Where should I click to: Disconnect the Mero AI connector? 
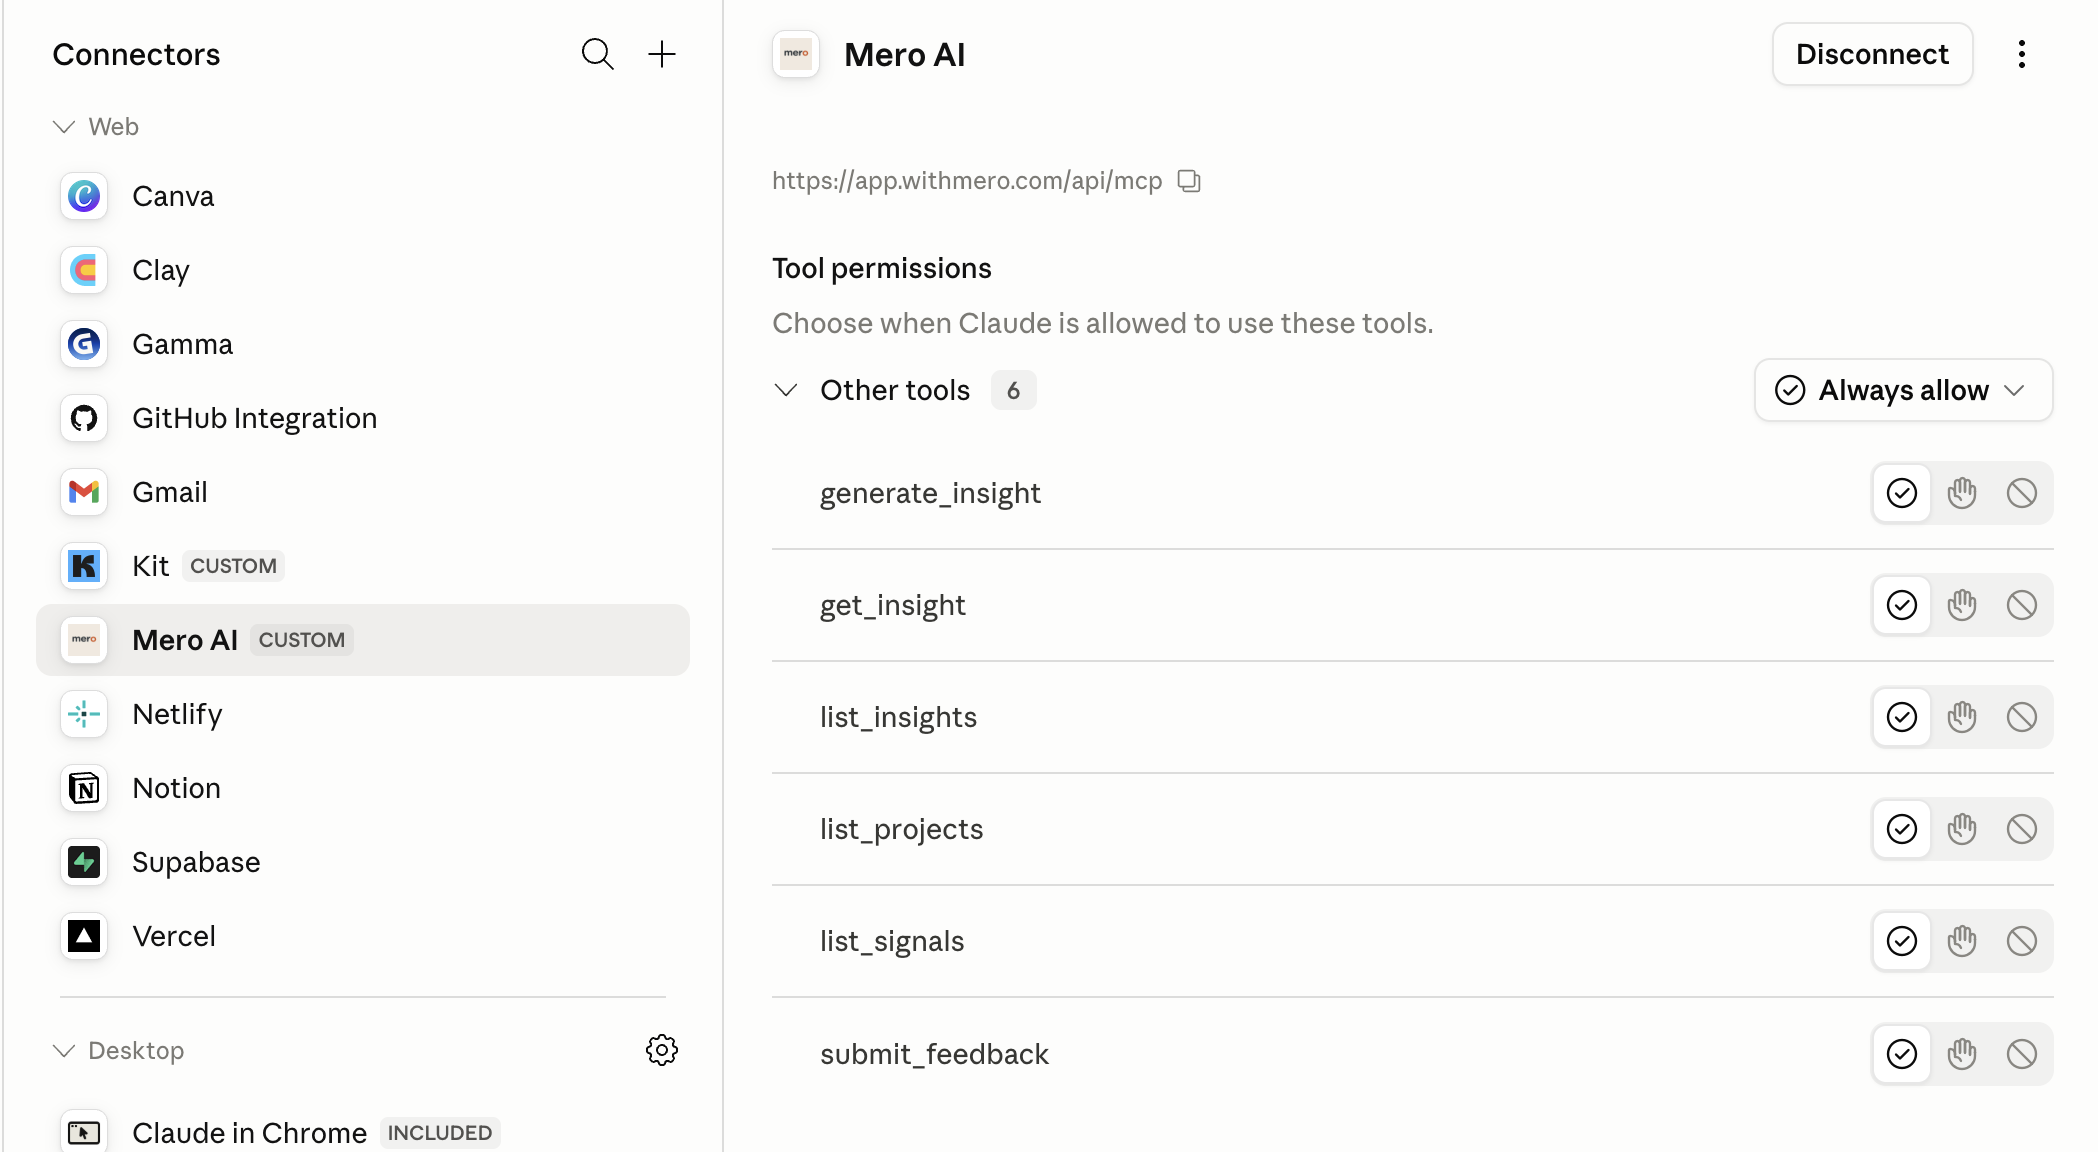pos(1872,54)
